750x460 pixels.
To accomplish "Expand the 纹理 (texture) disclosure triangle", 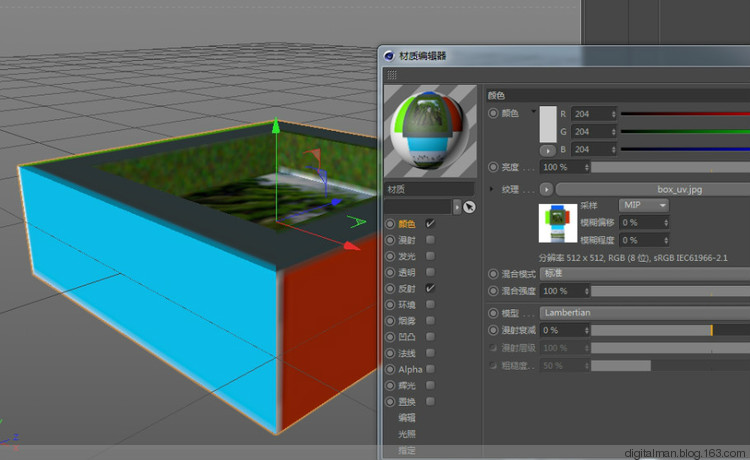I will point(491,188).
